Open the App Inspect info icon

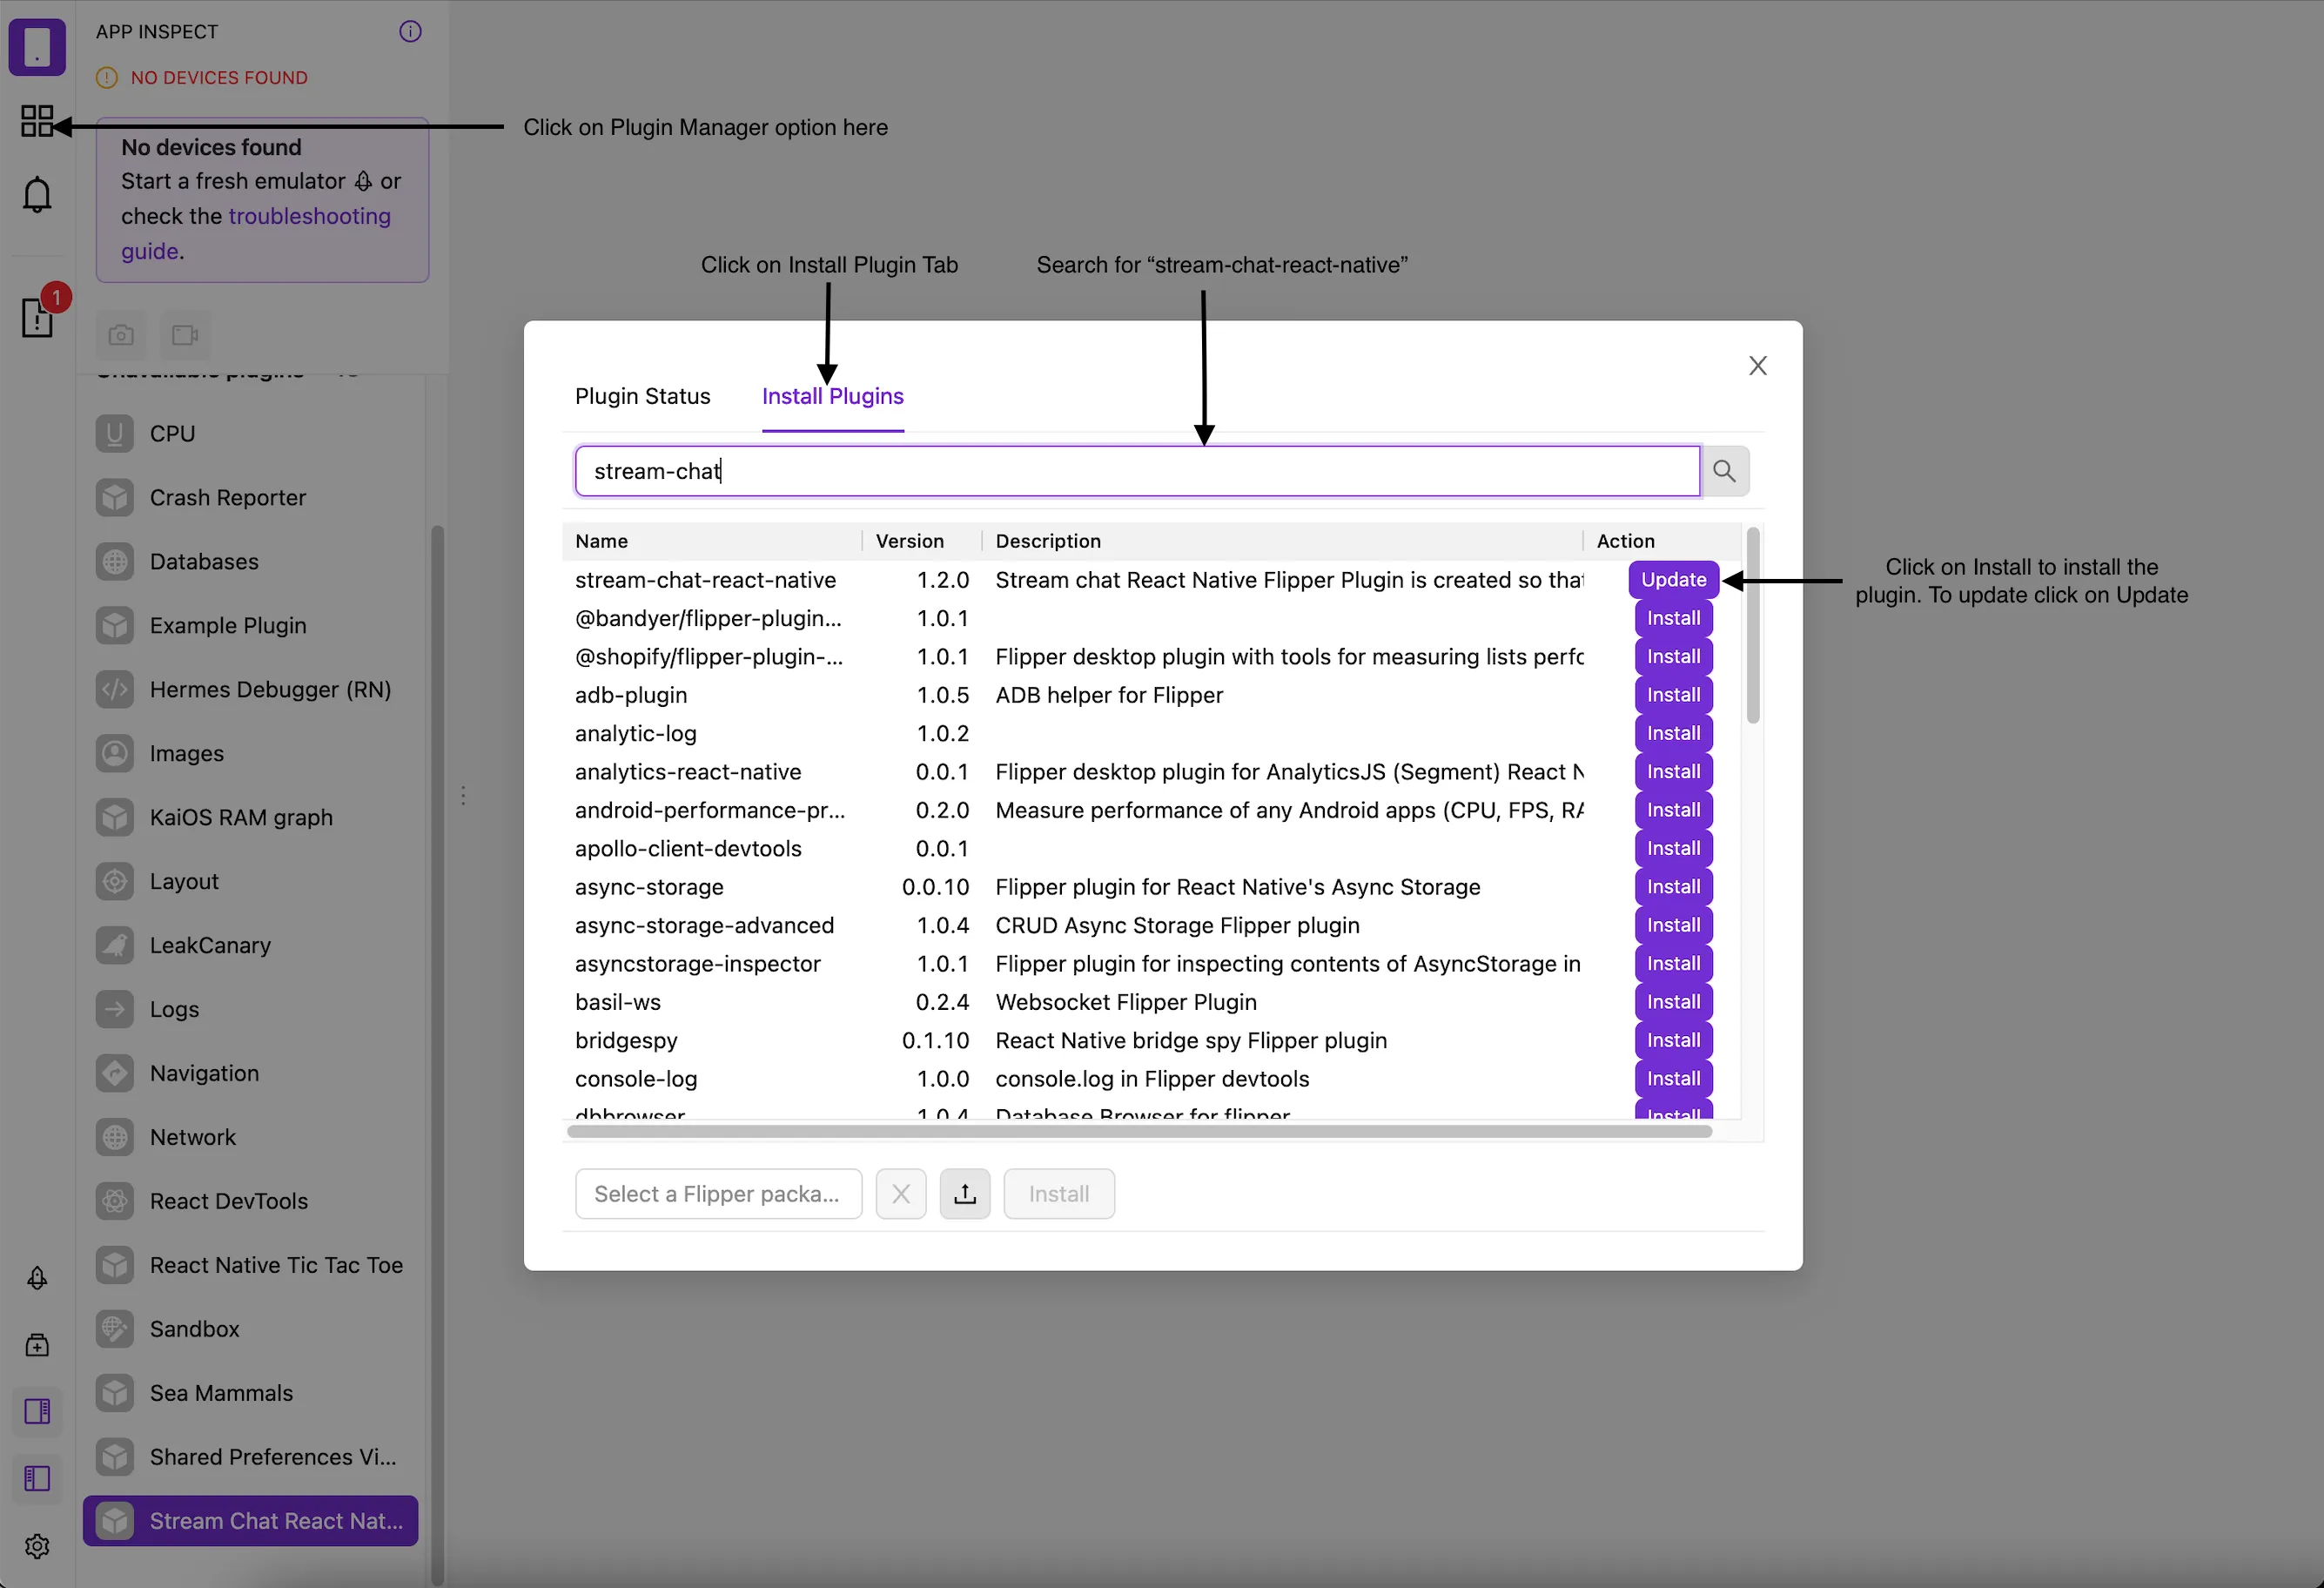coord(410,31)
